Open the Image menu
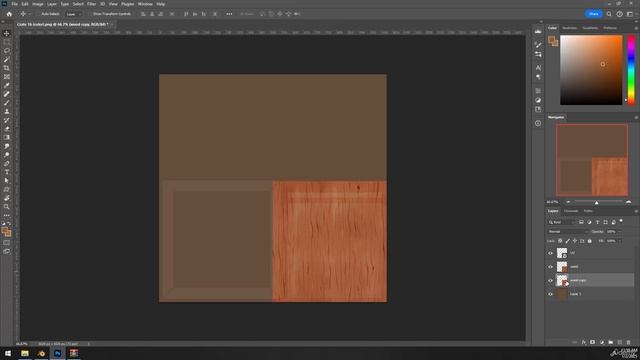Viewport: 640px width, 360px height. click(38, 4)
